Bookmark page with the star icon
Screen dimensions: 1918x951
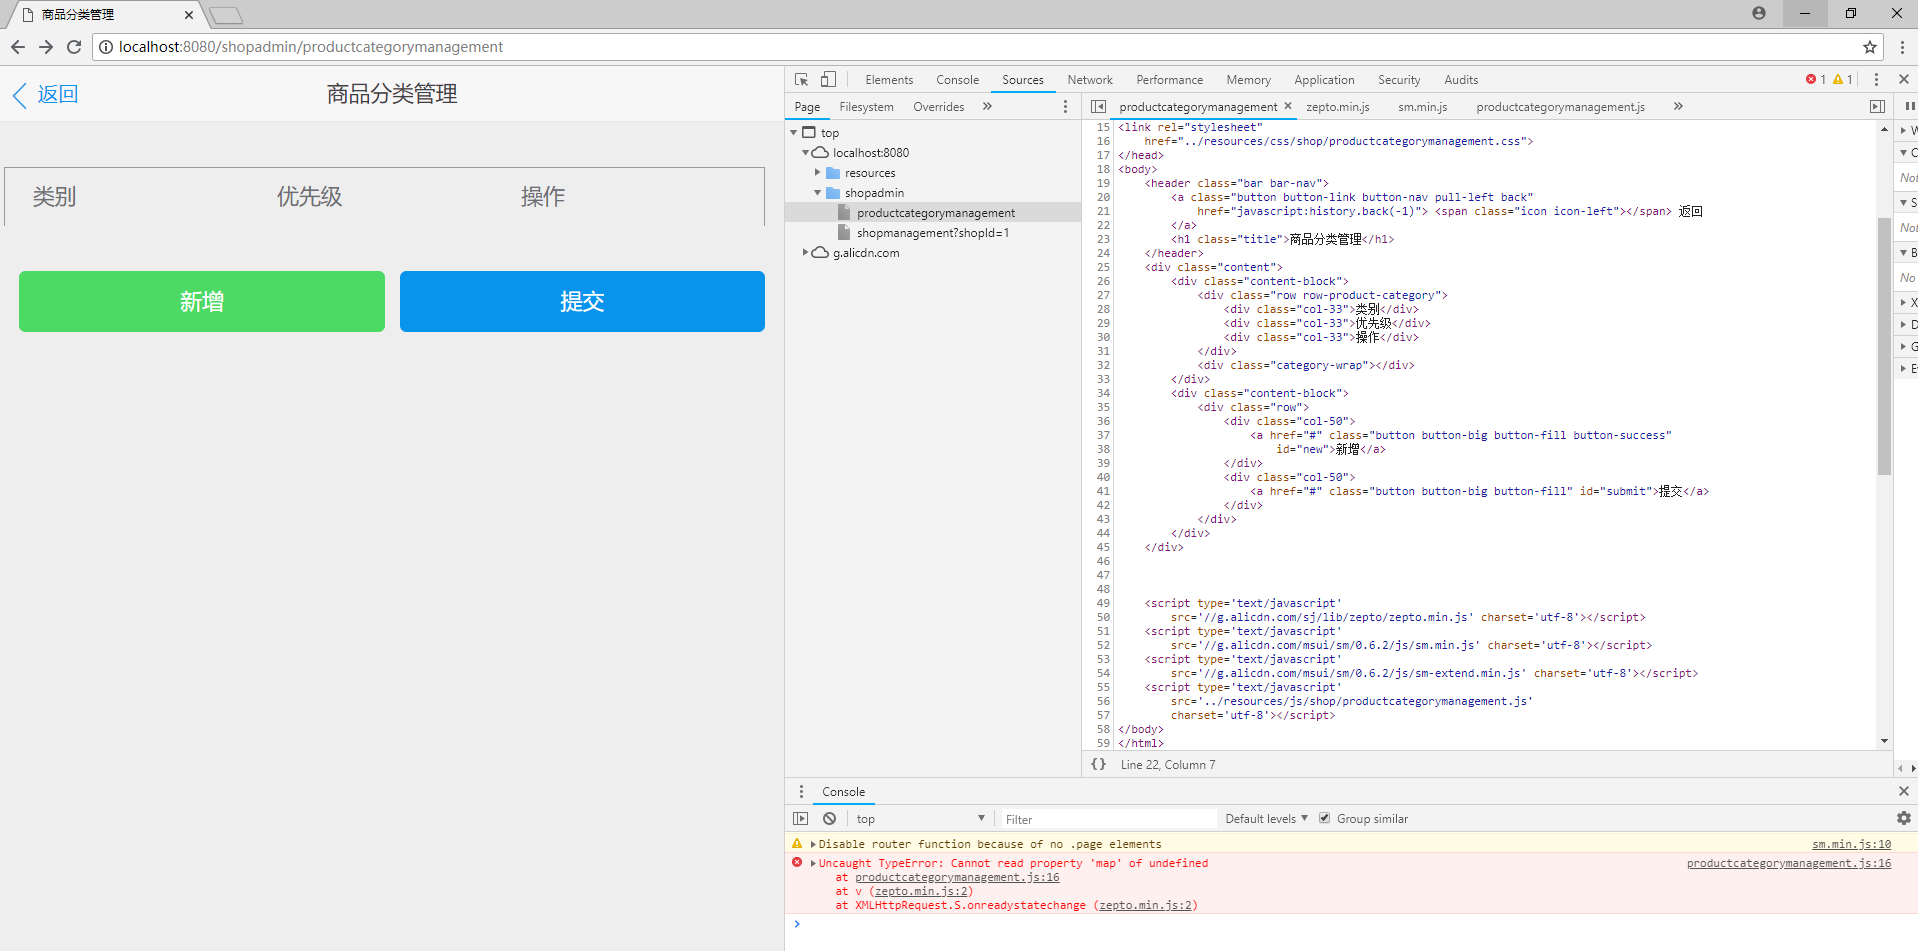(x=1870, y=47)
